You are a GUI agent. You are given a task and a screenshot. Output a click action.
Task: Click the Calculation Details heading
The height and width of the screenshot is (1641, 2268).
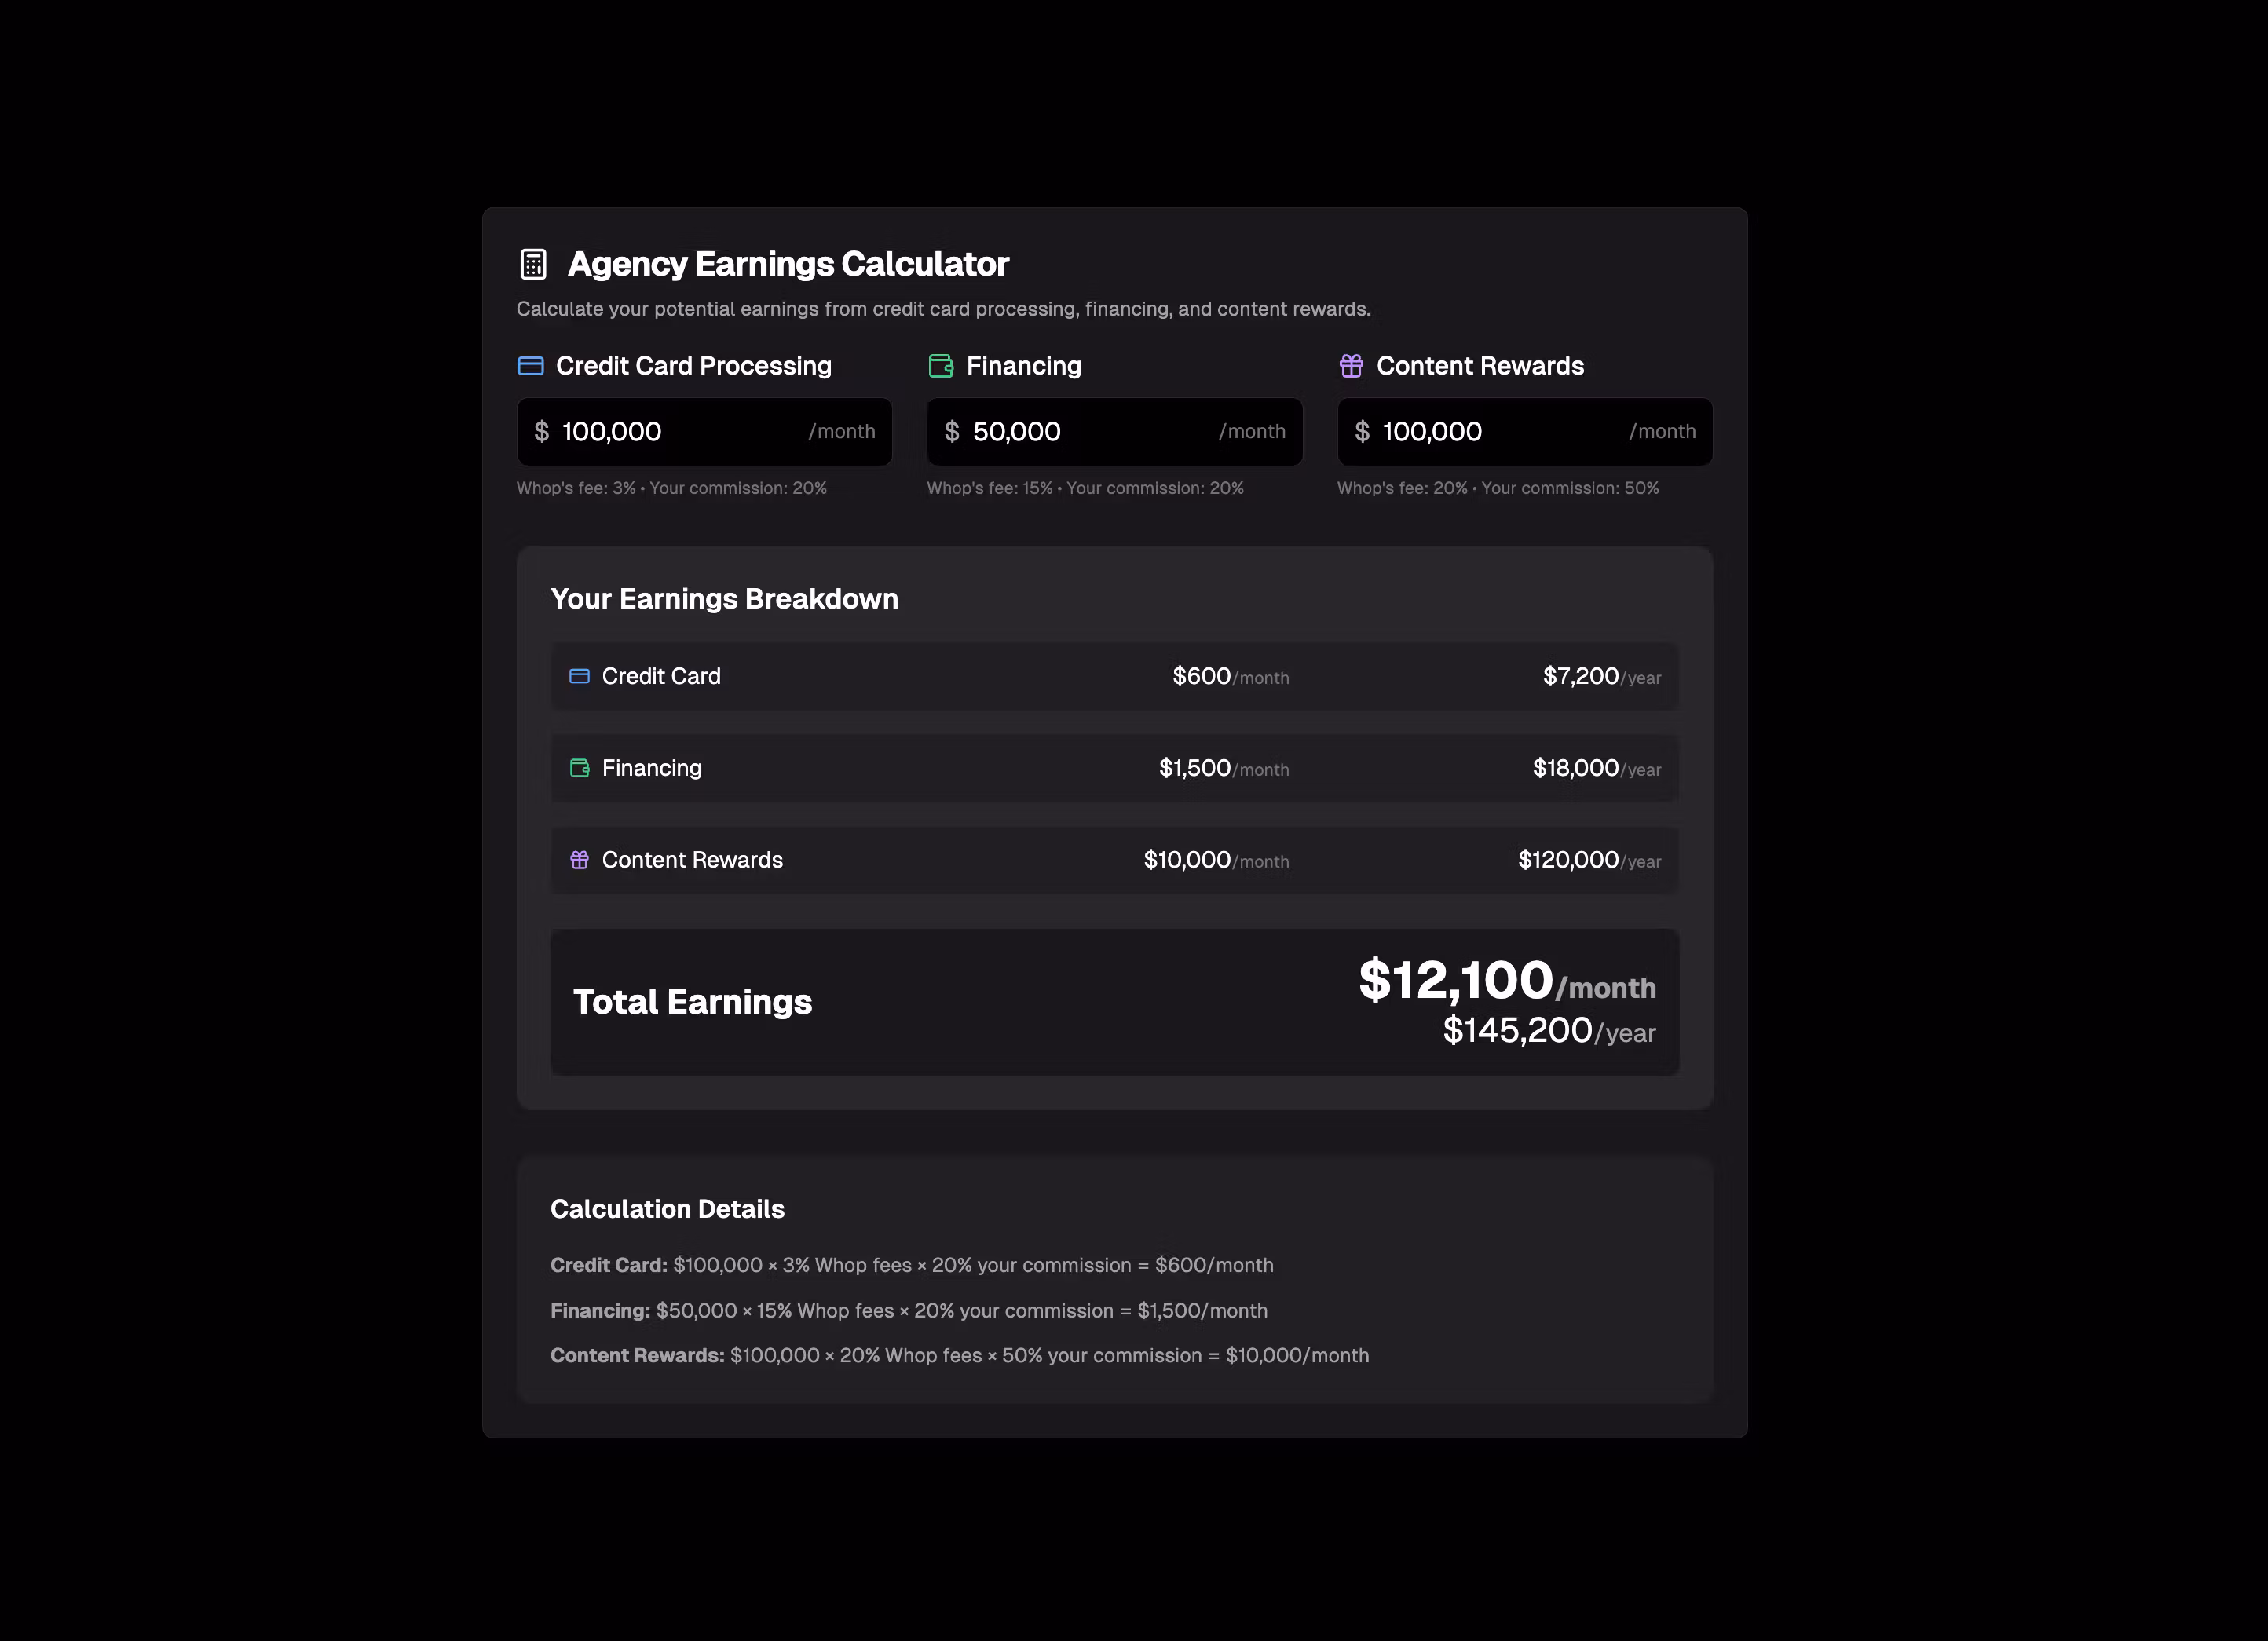[667, 1209]
